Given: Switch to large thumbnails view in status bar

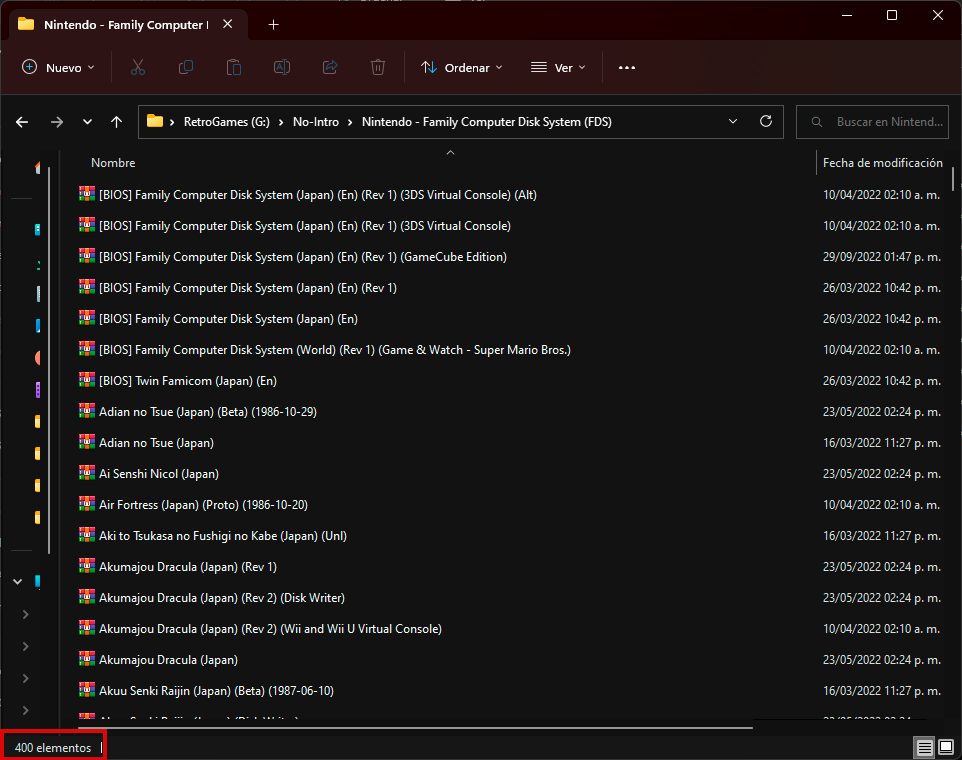Looking at the screenshot, I should (x=946, y=747).
